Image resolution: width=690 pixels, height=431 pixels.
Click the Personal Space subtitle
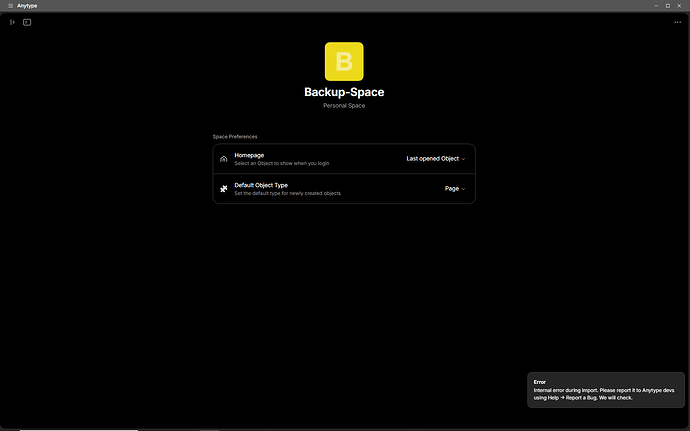click(x=344, y=106)
